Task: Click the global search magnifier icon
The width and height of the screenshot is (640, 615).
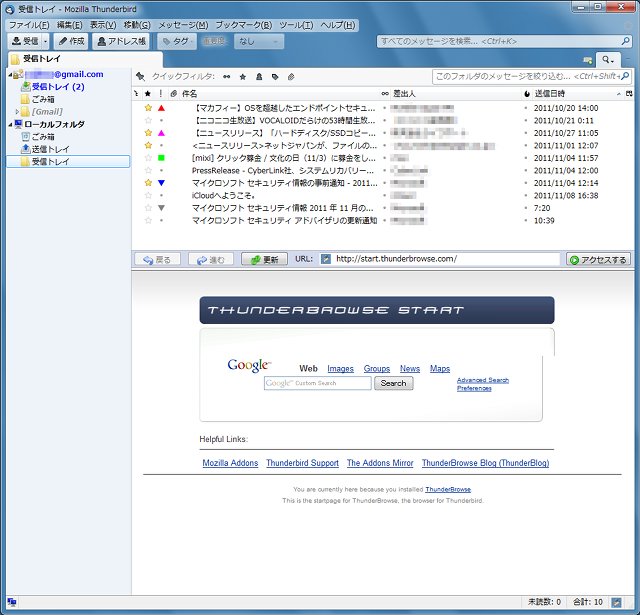Action: pyautogui.click(x=625, y=41)
